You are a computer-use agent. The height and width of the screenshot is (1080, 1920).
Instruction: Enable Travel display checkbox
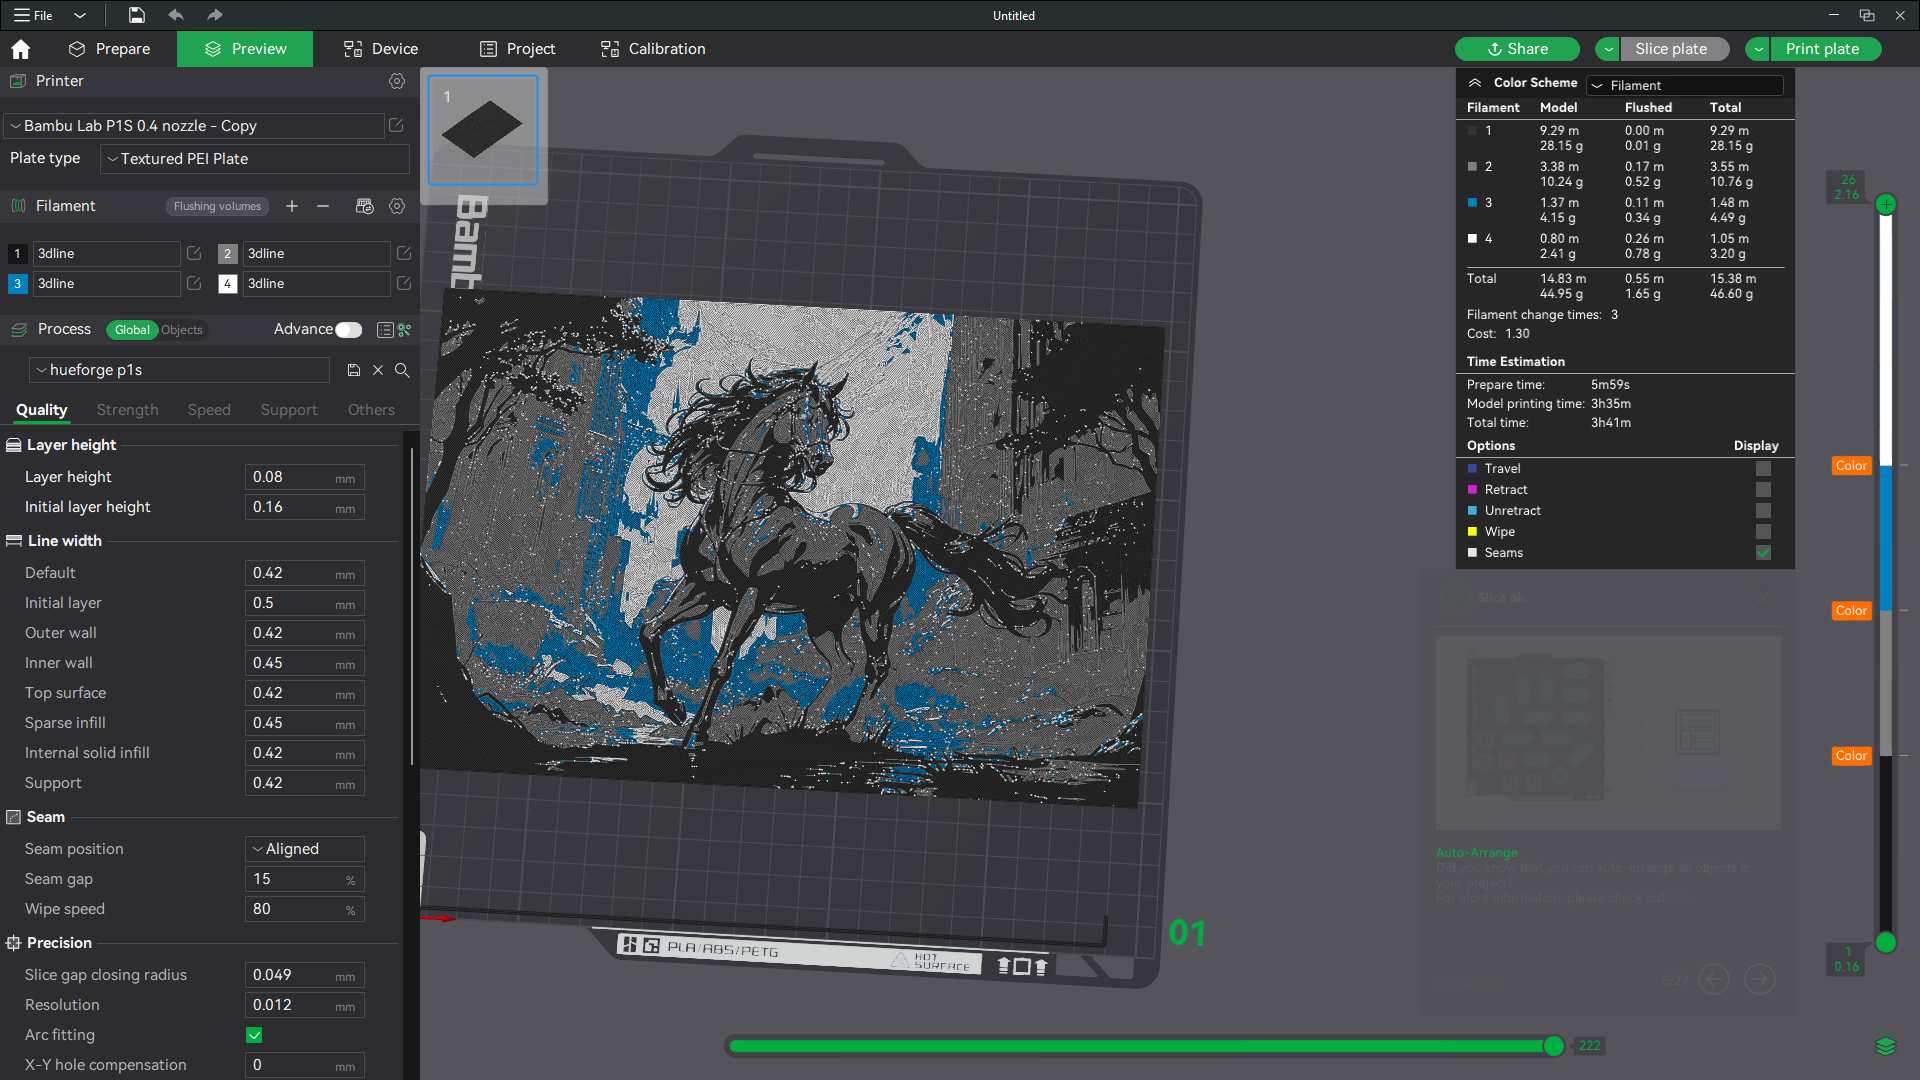[1763, 469]
